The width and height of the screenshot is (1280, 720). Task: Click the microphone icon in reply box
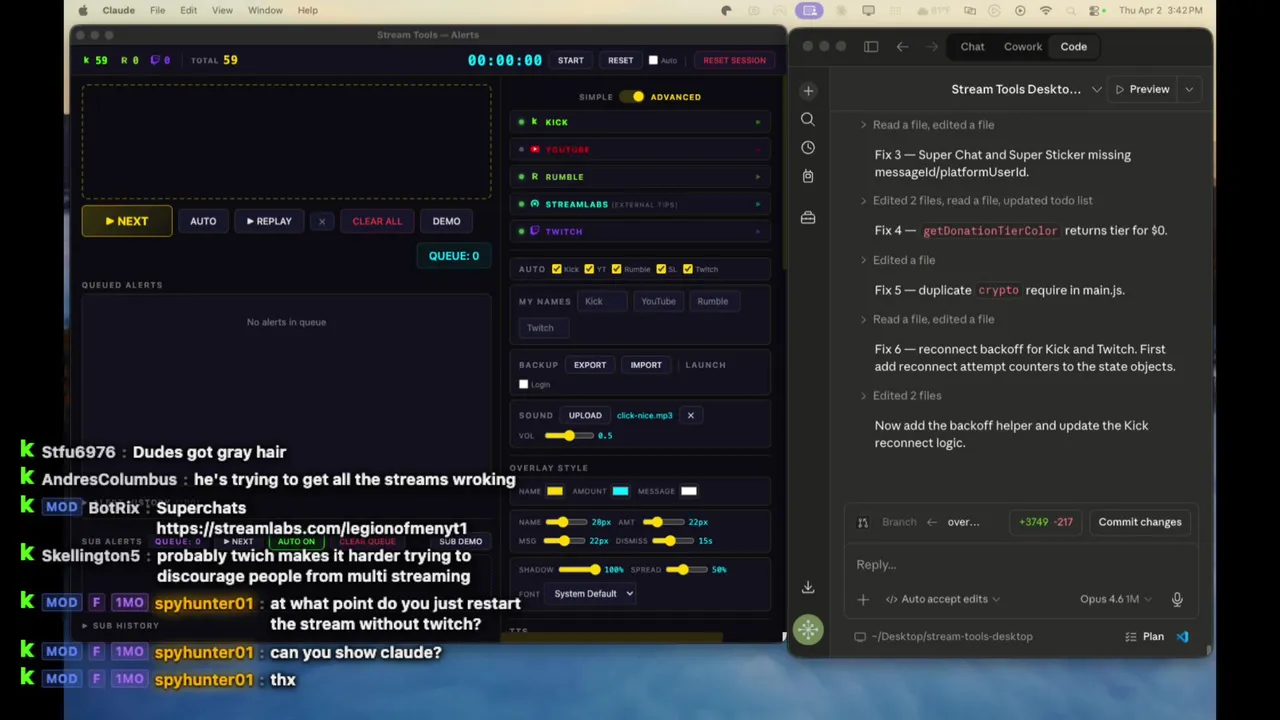(x=1177, y=599)
